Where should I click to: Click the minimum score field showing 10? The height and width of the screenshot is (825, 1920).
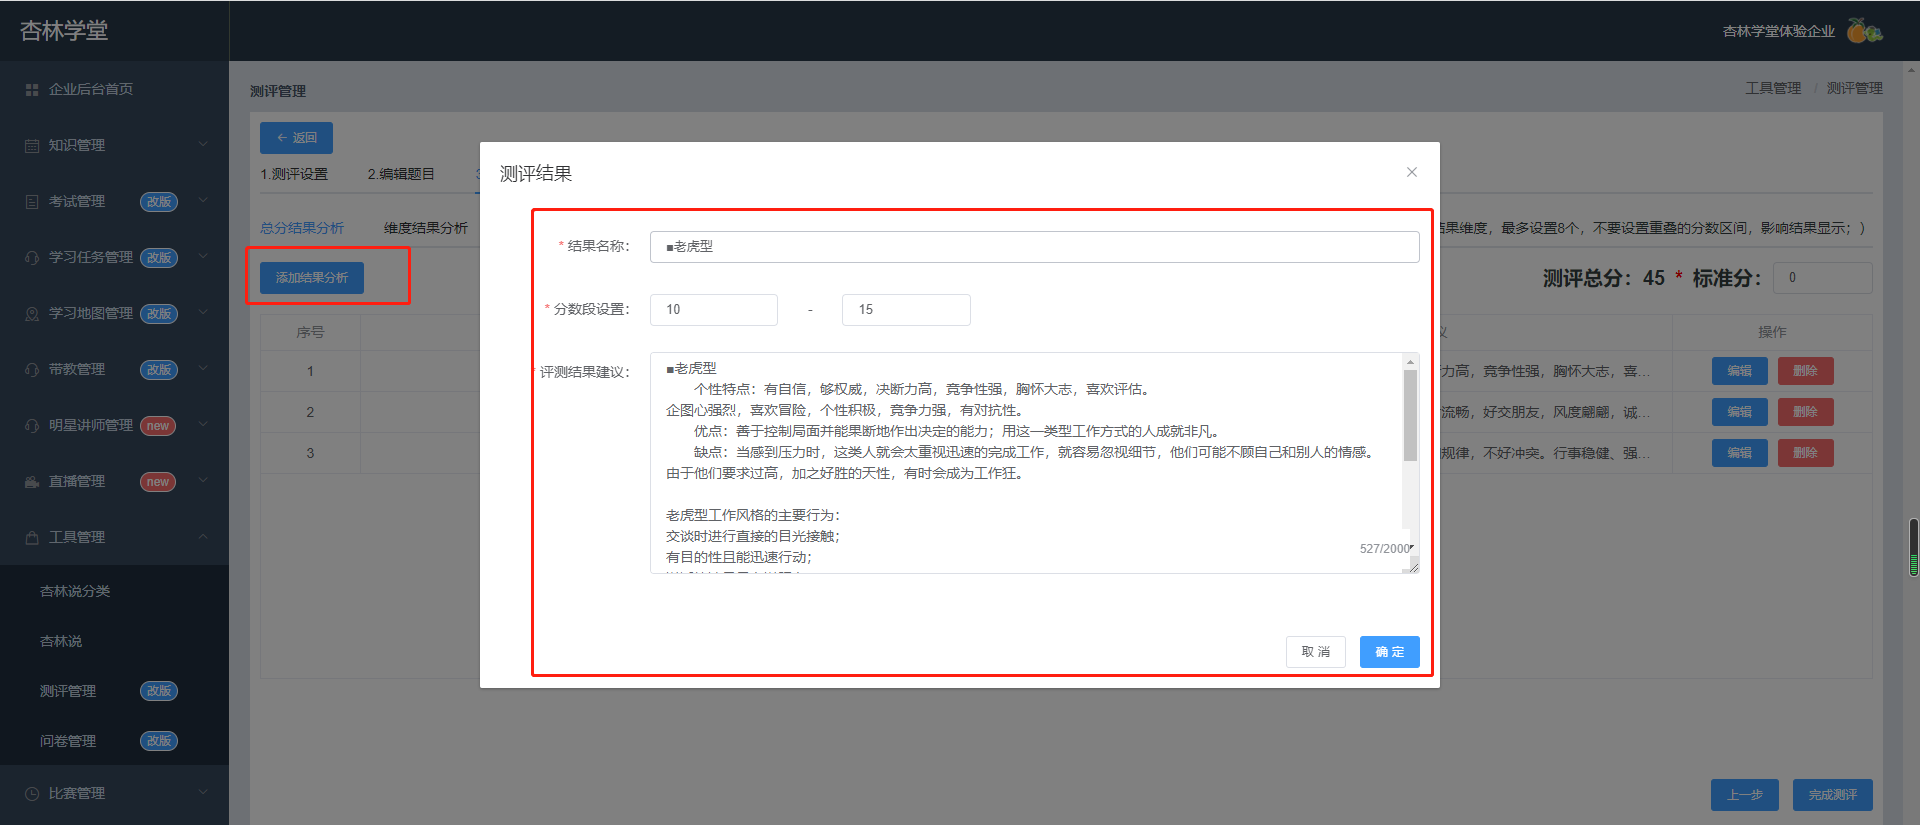[714, 310]
